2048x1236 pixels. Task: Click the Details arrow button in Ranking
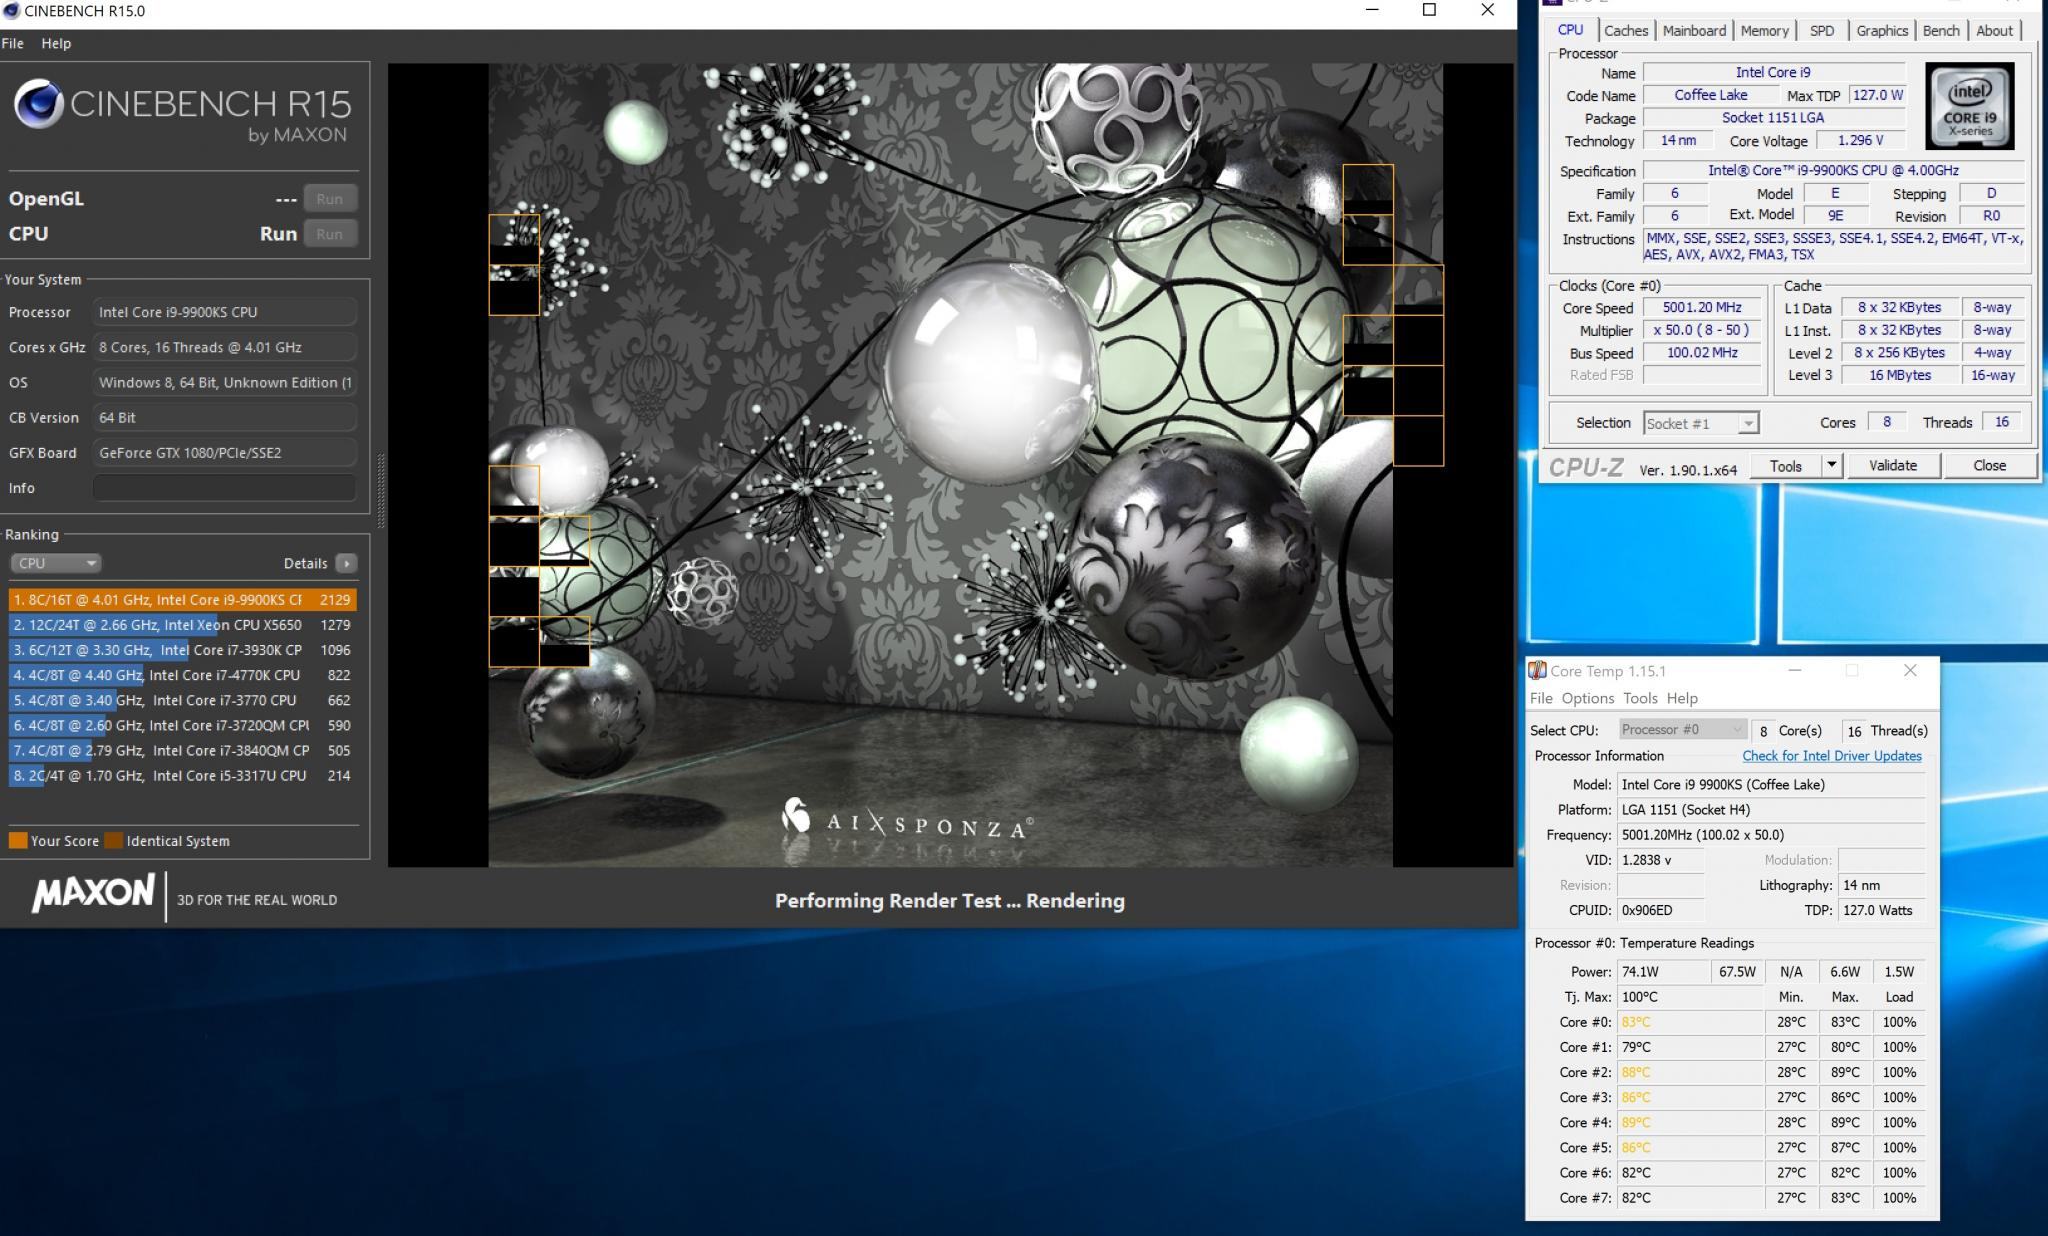[346, 563]
